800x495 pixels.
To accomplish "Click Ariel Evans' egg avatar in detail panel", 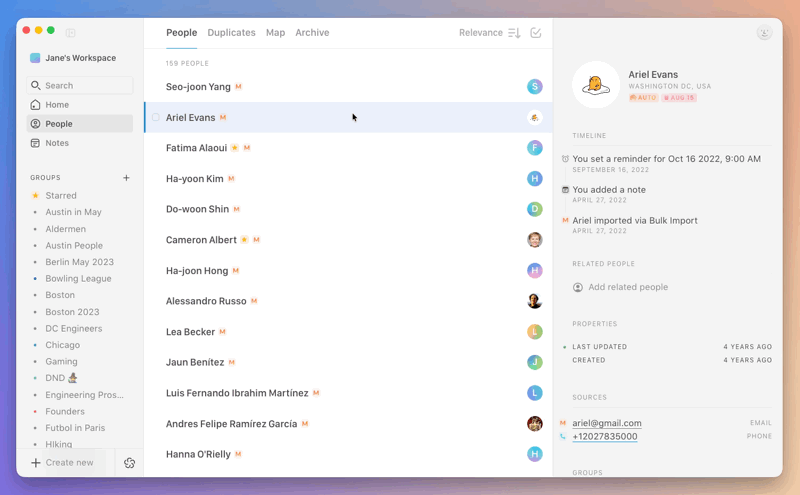I will click(596, 85).
